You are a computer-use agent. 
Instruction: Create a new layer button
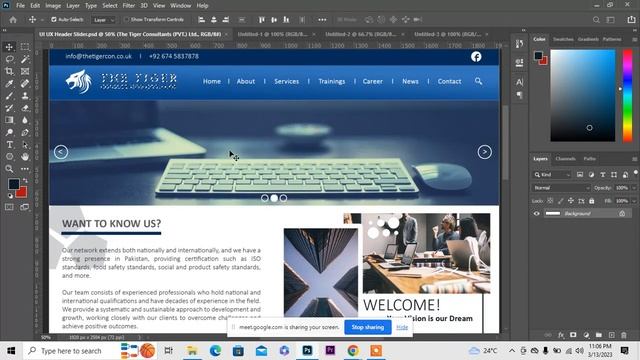611,335
